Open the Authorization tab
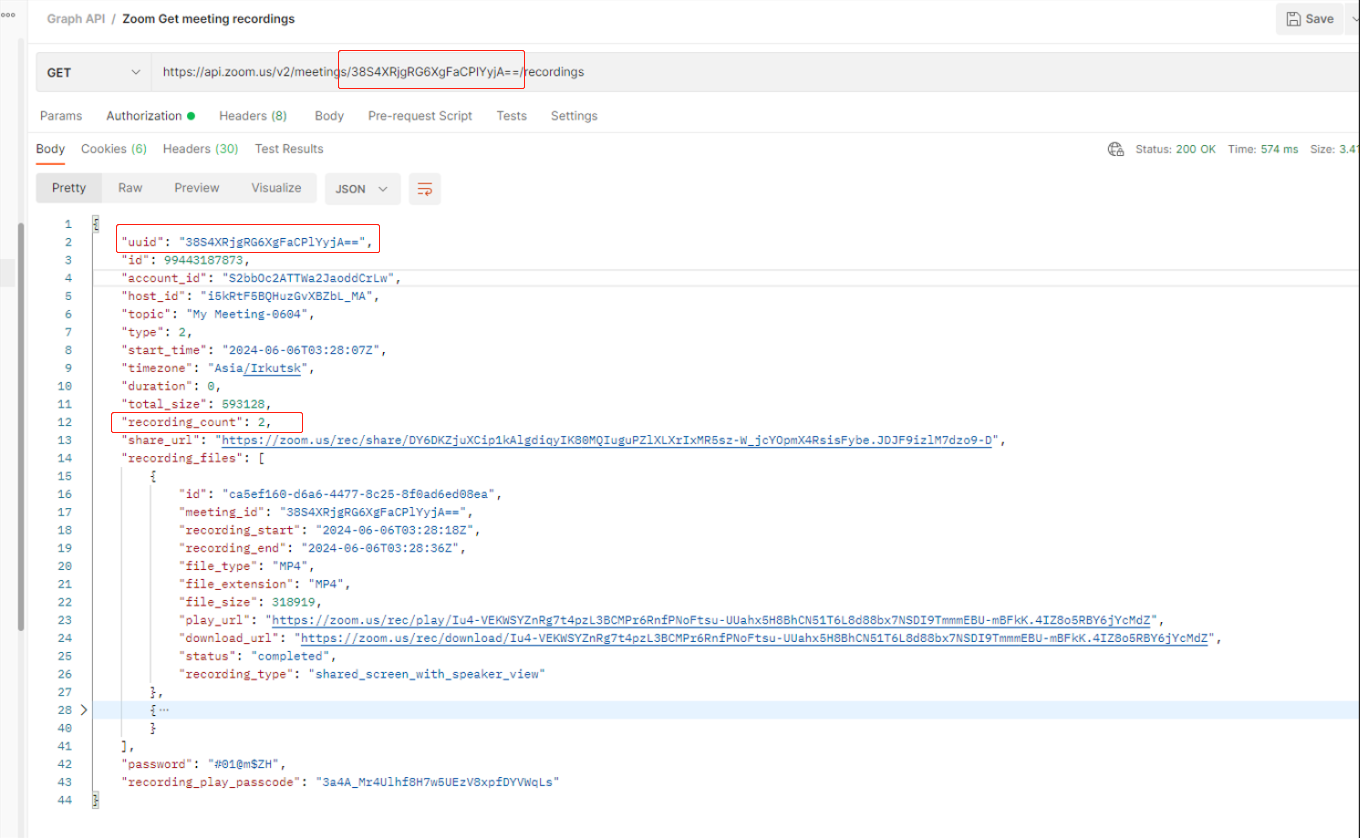This screenshot has height=838, width=1360. pos(150,116)
